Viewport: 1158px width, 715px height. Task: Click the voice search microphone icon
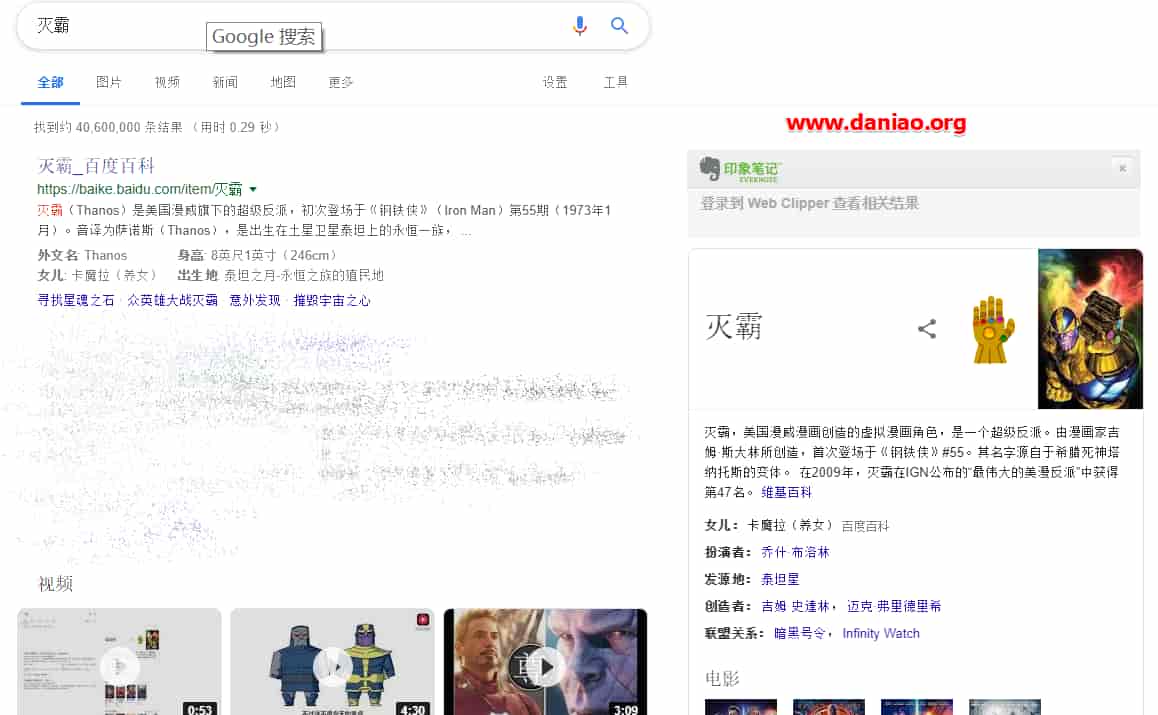(x=580, y=26)
